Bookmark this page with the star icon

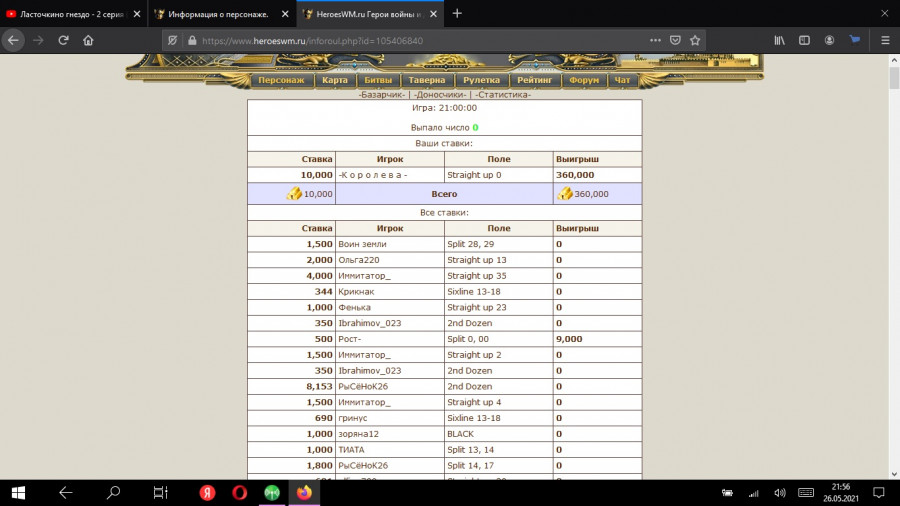tap(695, 41)
